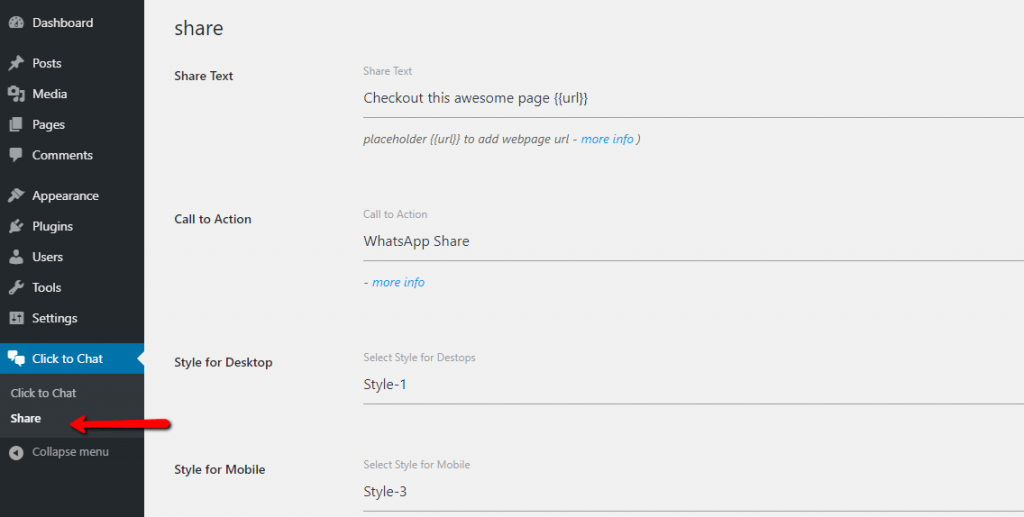Click into the Share Text input field
The image size is (1024, 517).
click(694, 99)
